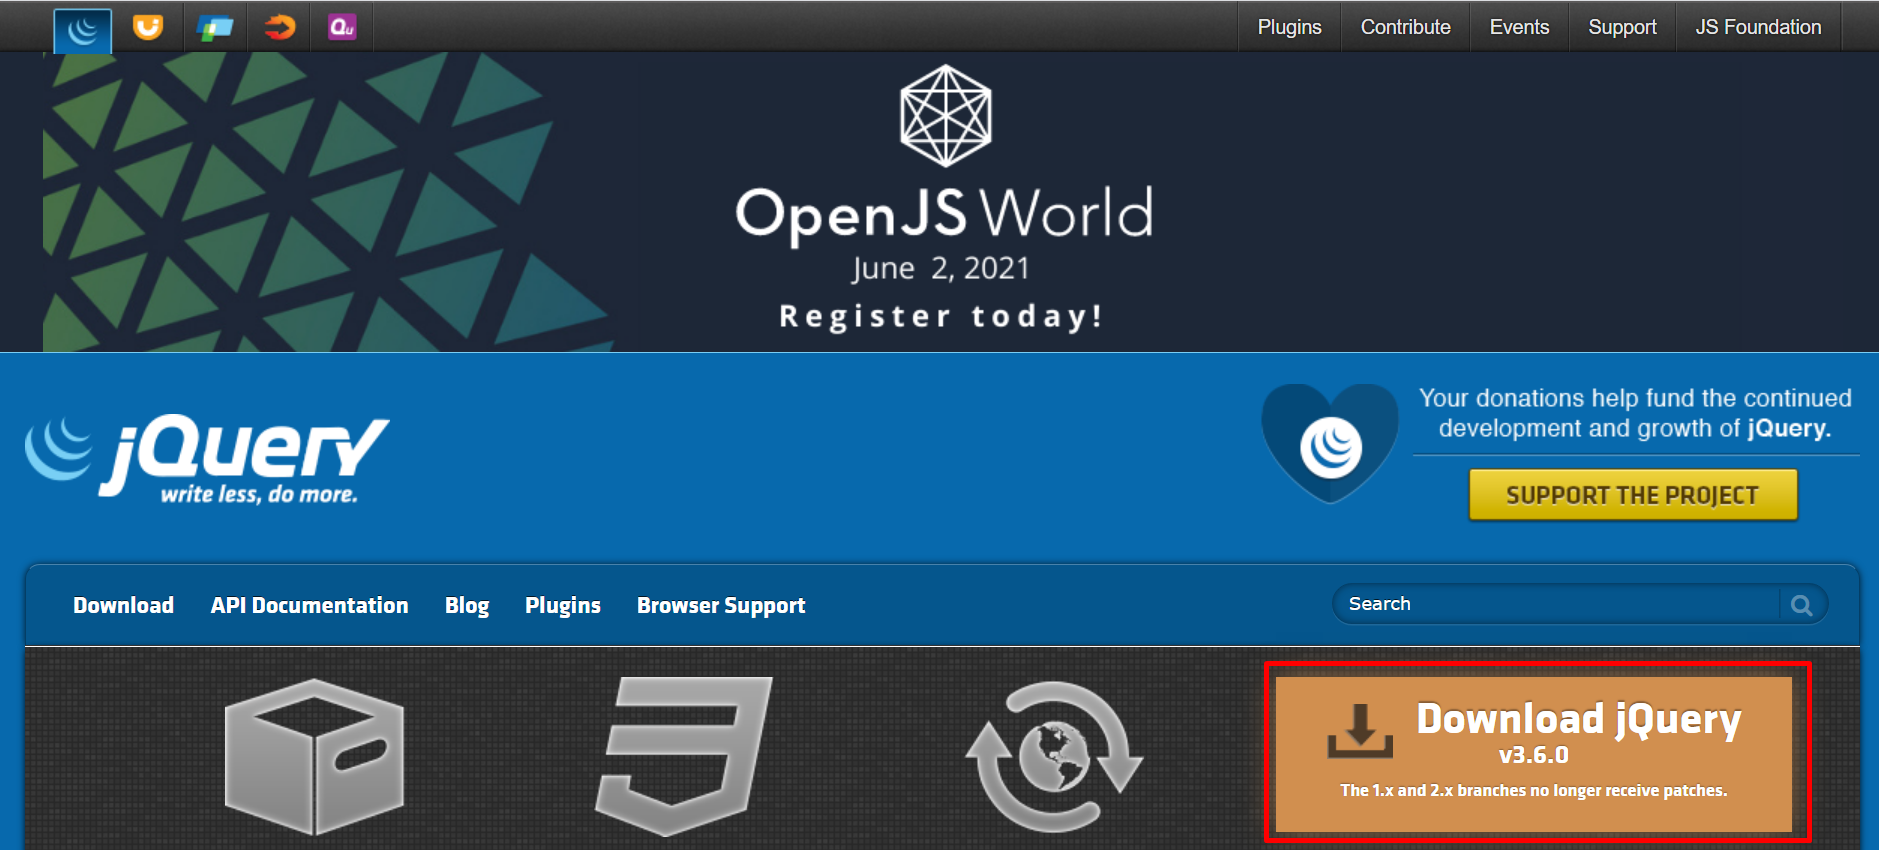Viewport: 1879px width, 850px height.
Task: Click the lightweight box package icon
Action: pyautogui.click(x=314, y=757)
